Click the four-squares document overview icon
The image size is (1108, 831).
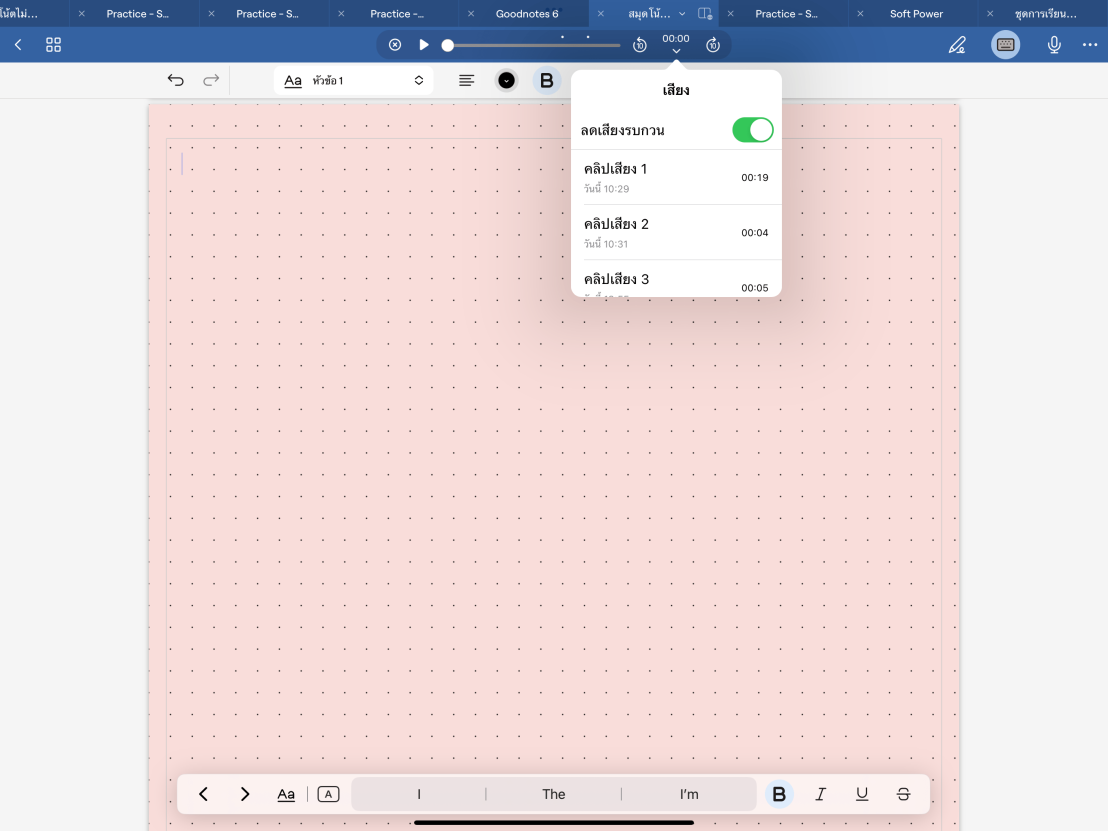pos(53,44)
